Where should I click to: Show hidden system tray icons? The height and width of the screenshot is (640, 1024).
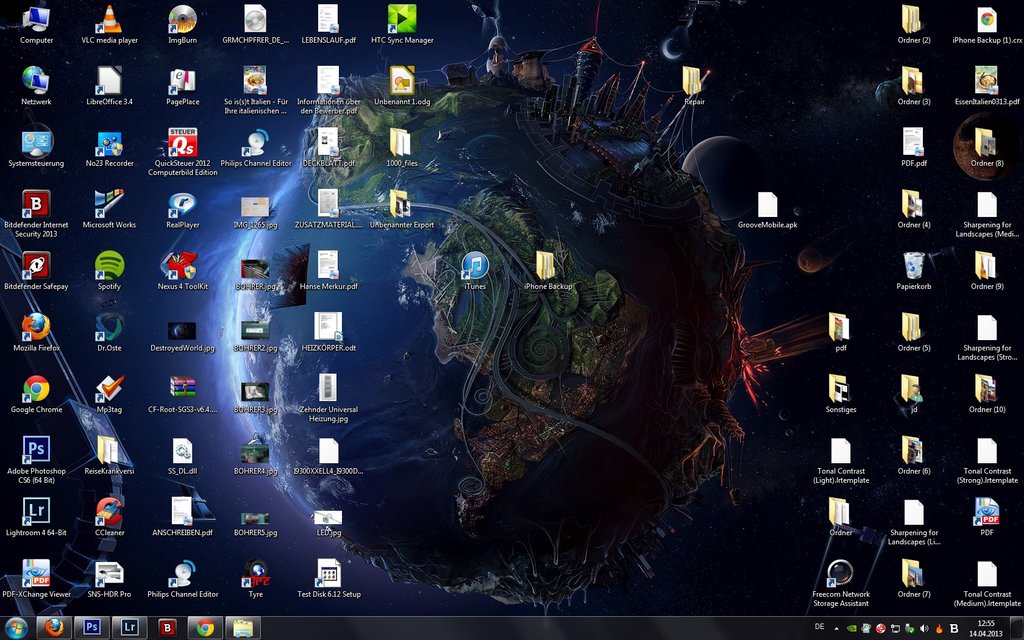(x=837, y=628)
